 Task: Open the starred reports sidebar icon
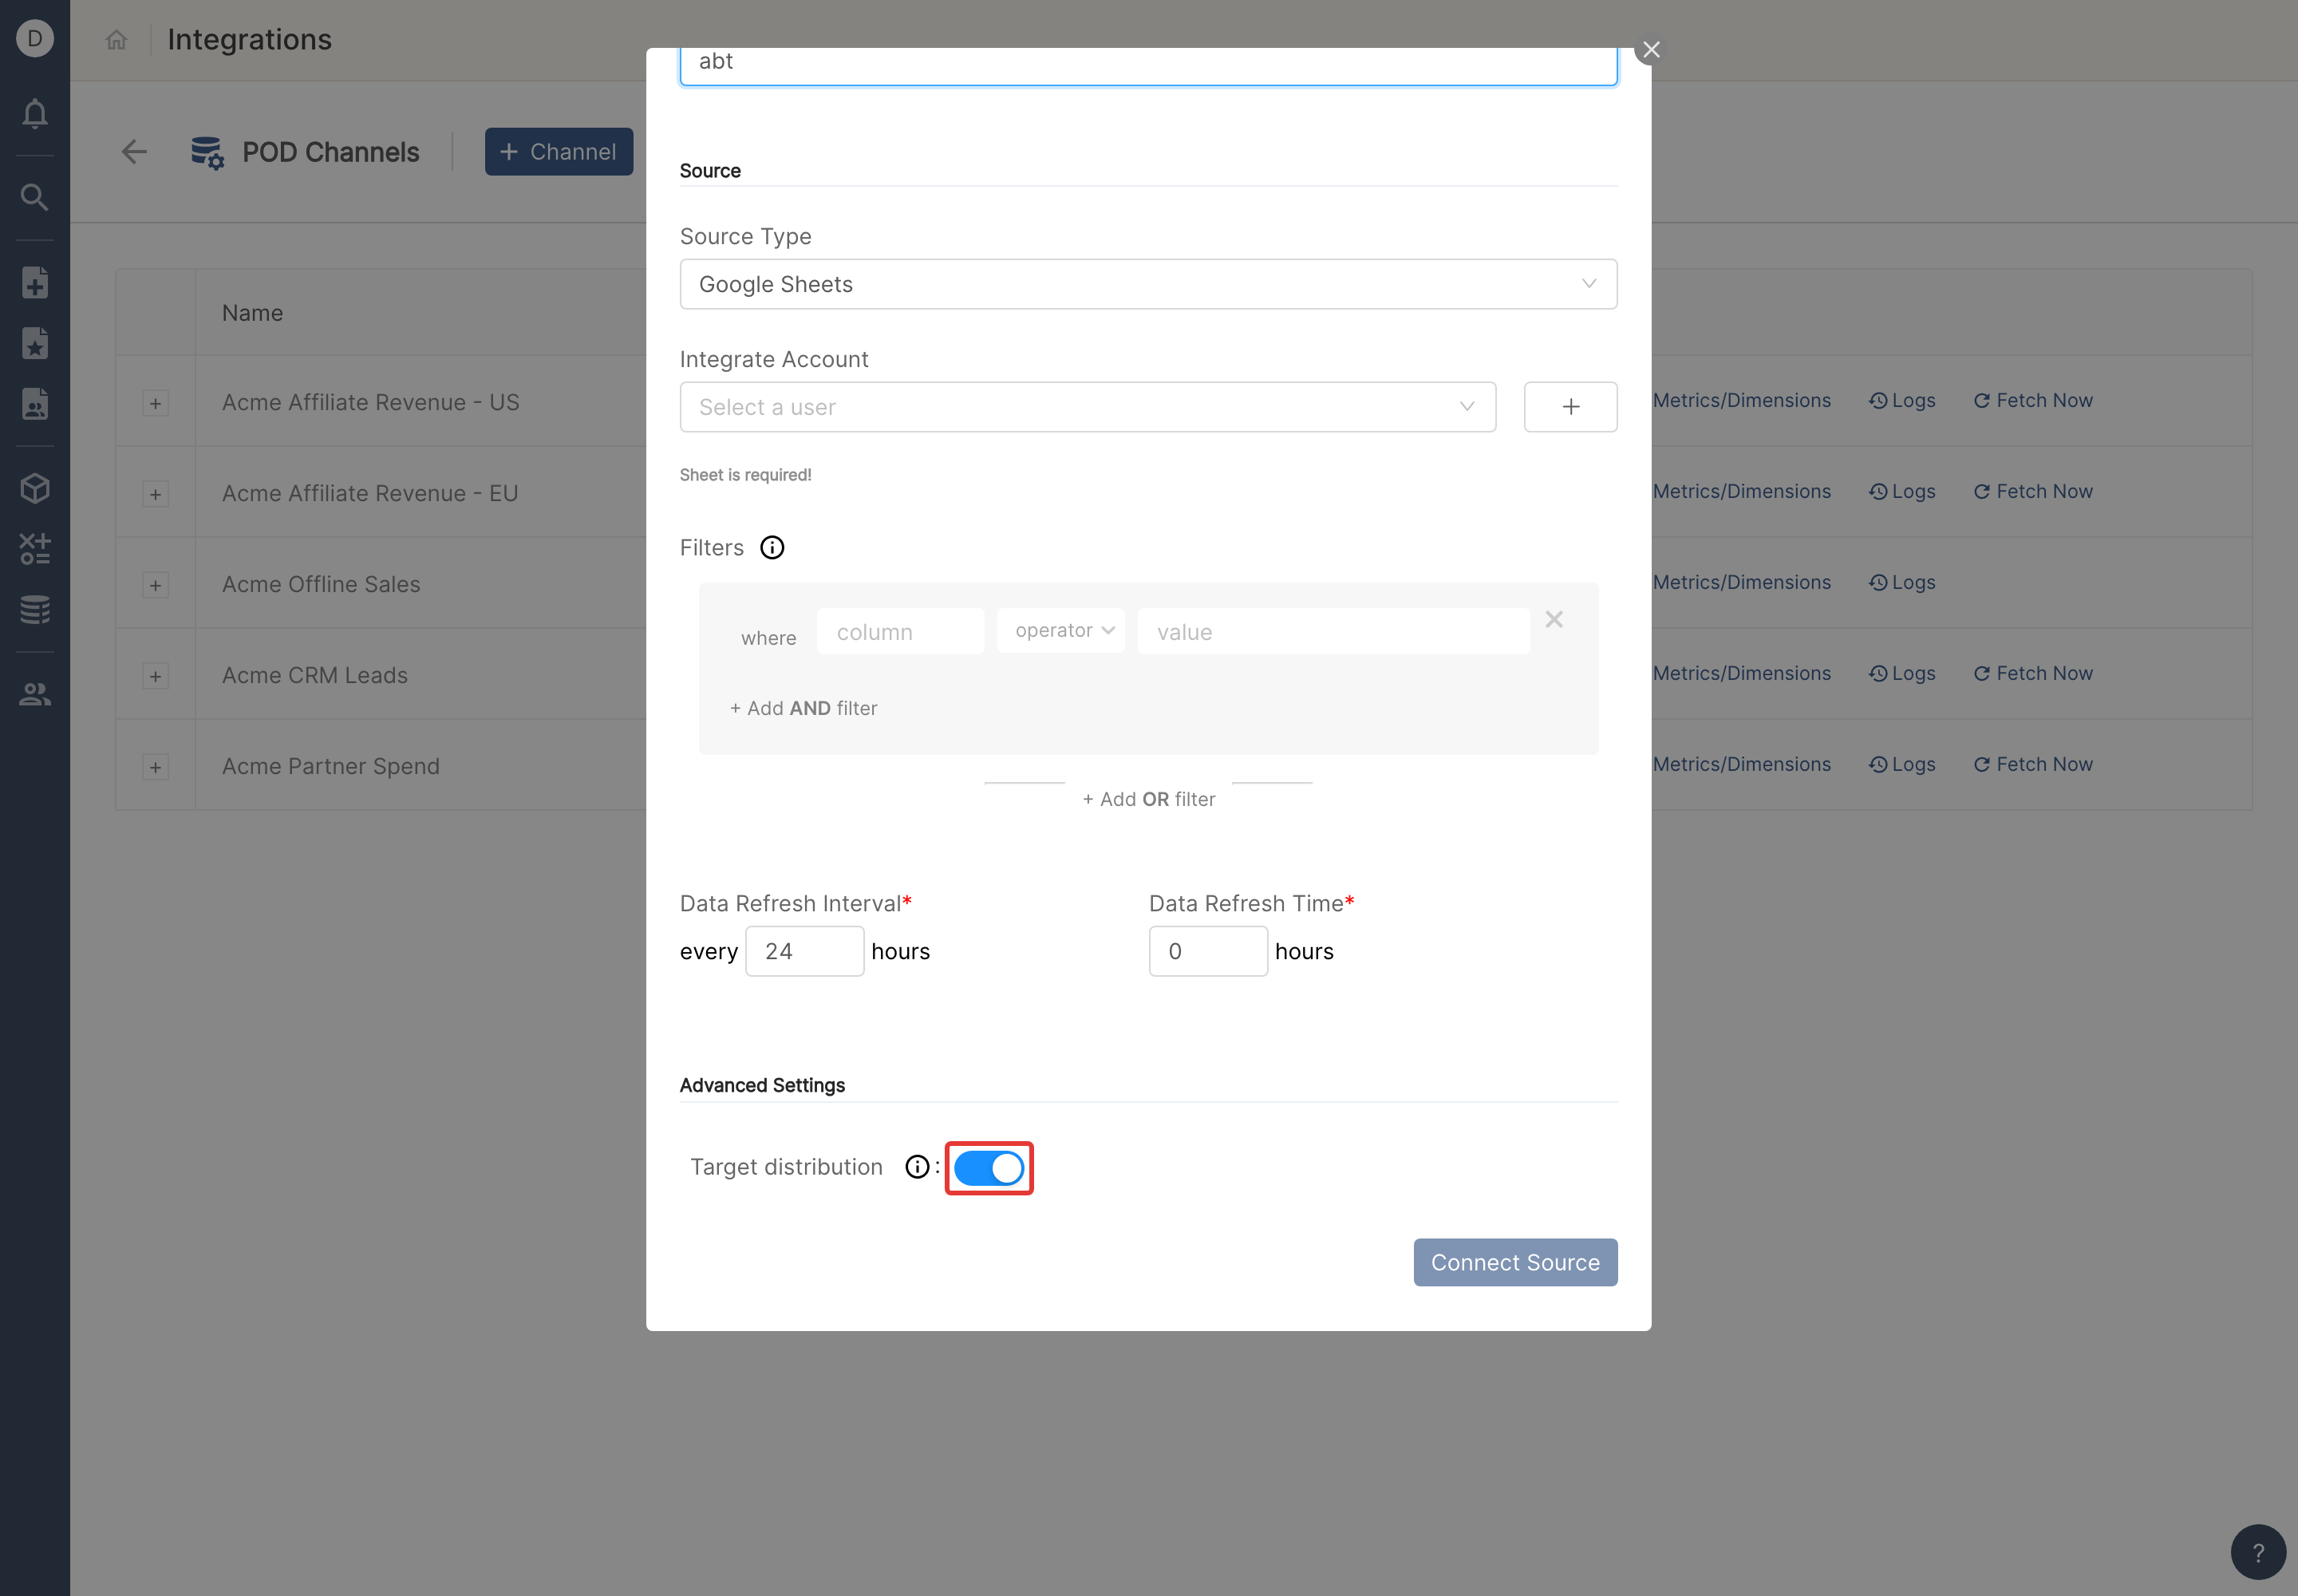(35, 343)
